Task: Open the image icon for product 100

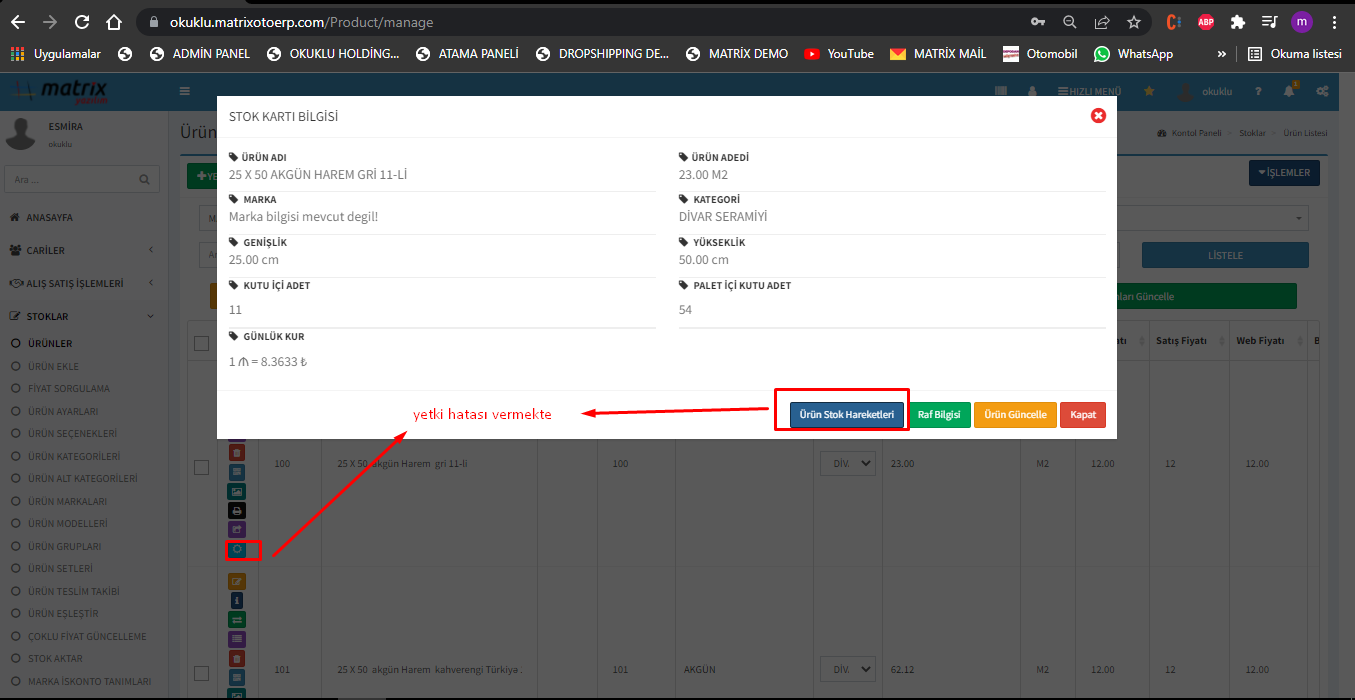Action: click(237, 491)
